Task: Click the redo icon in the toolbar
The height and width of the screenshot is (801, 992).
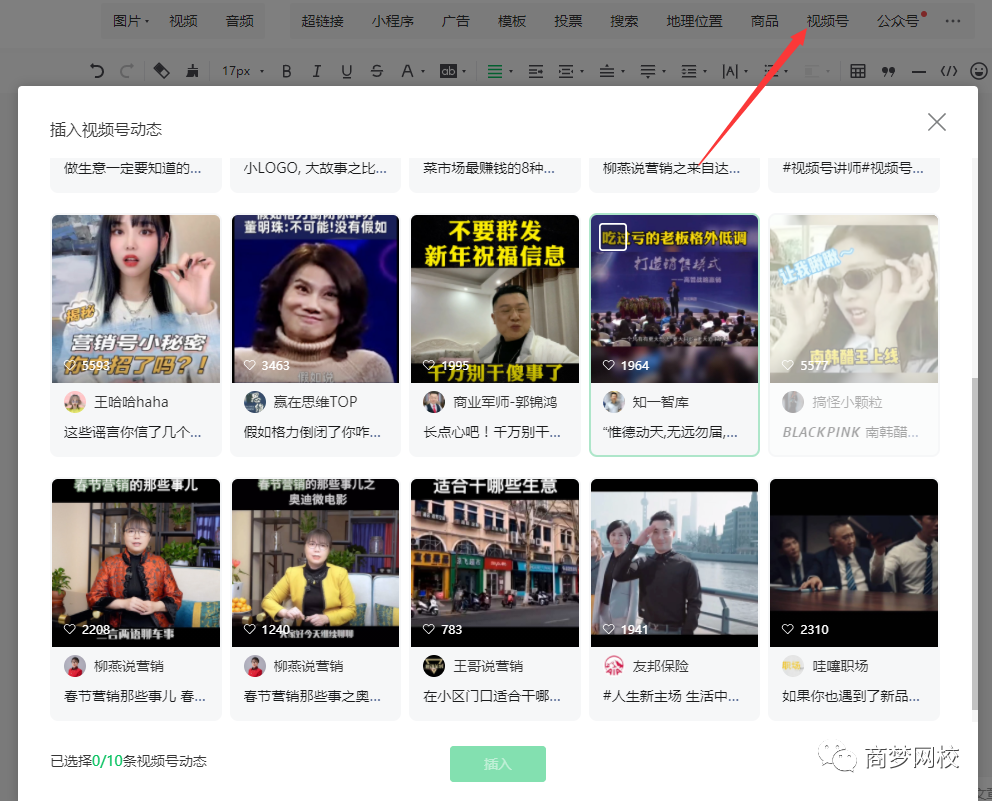Action: pyautogui.click(x=127, y=71)
